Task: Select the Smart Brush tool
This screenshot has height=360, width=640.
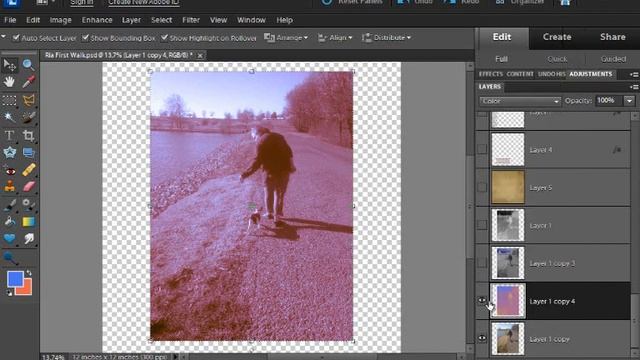Action: click(x=28, y=205)
